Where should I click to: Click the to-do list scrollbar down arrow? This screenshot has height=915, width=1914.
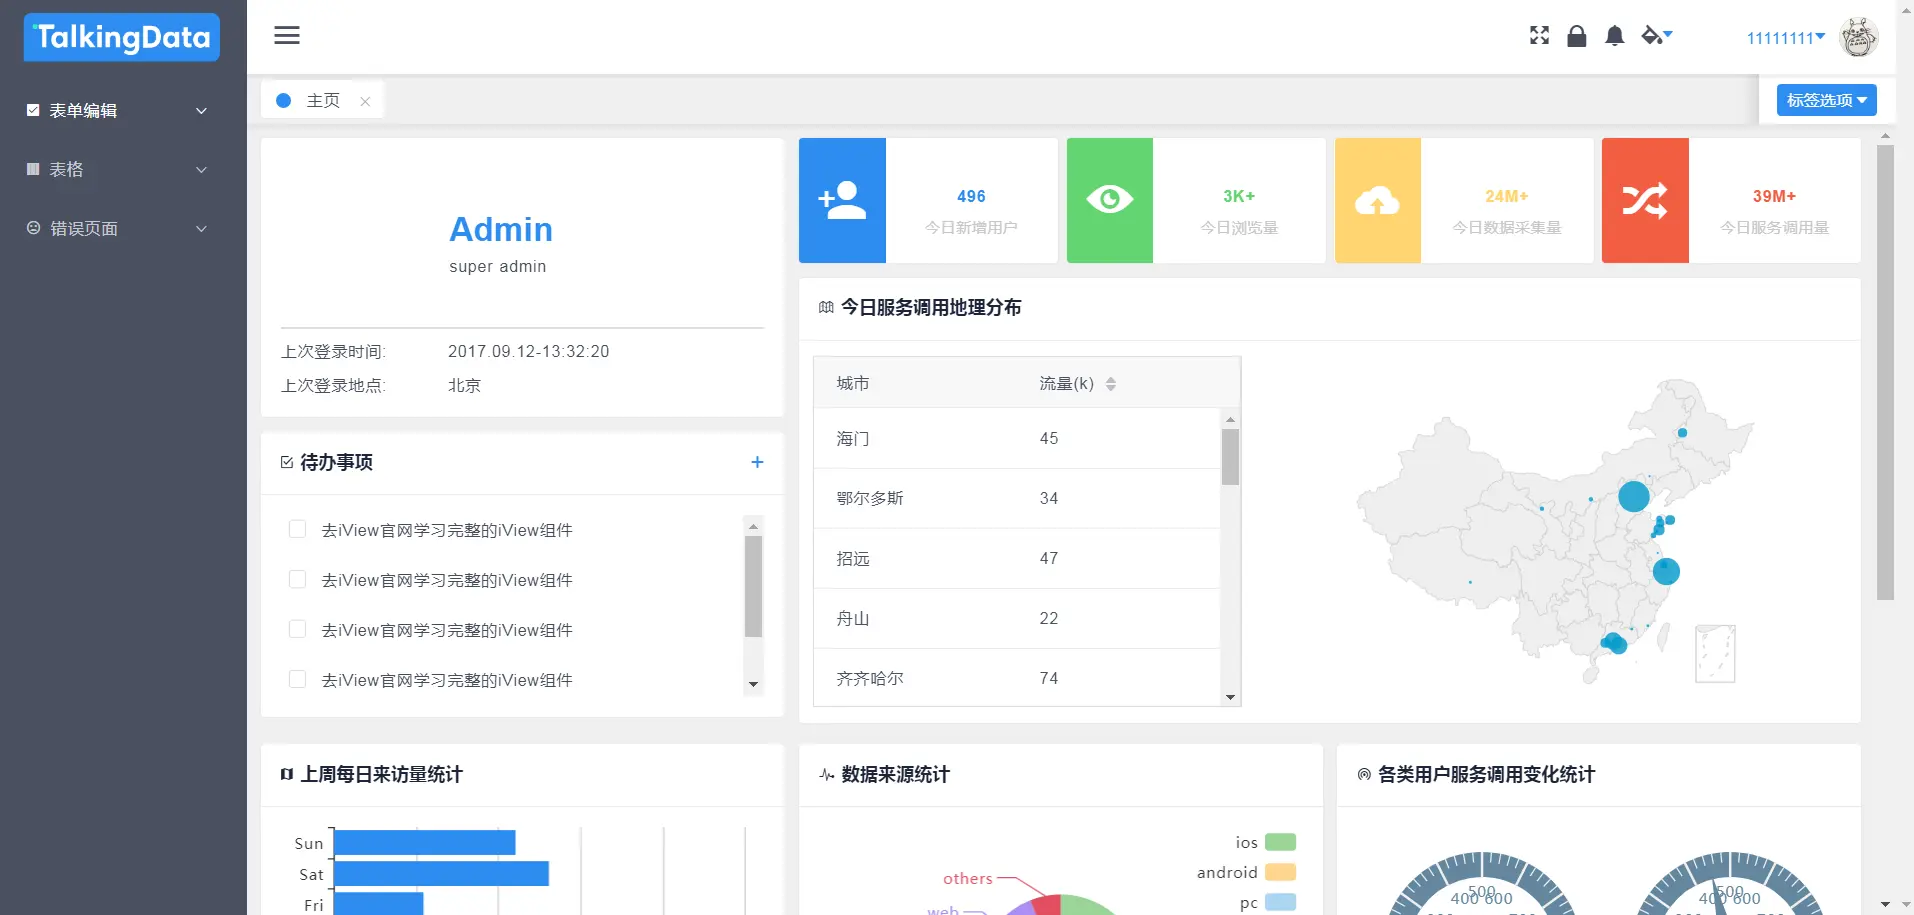754,685
